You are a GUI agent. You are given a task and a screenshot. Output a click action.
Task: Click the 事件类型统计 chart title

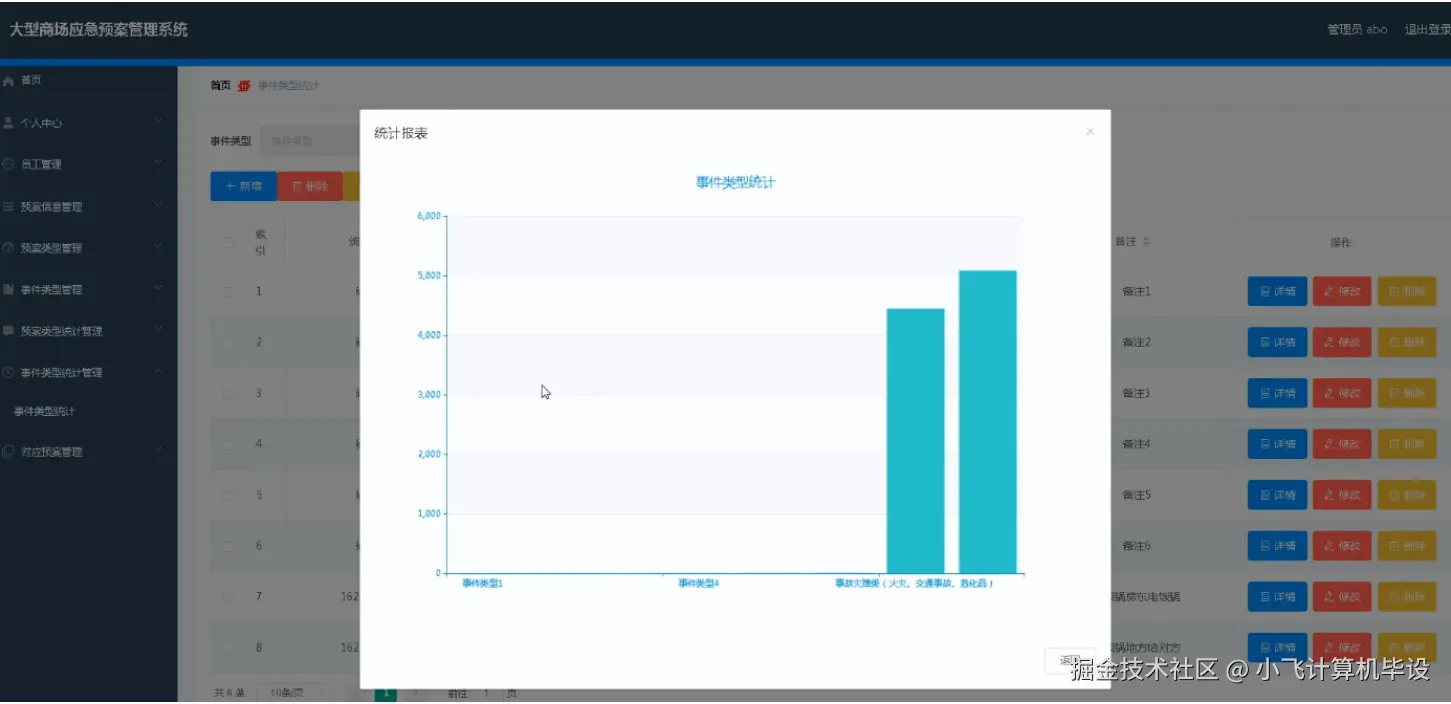click(736, 182)
